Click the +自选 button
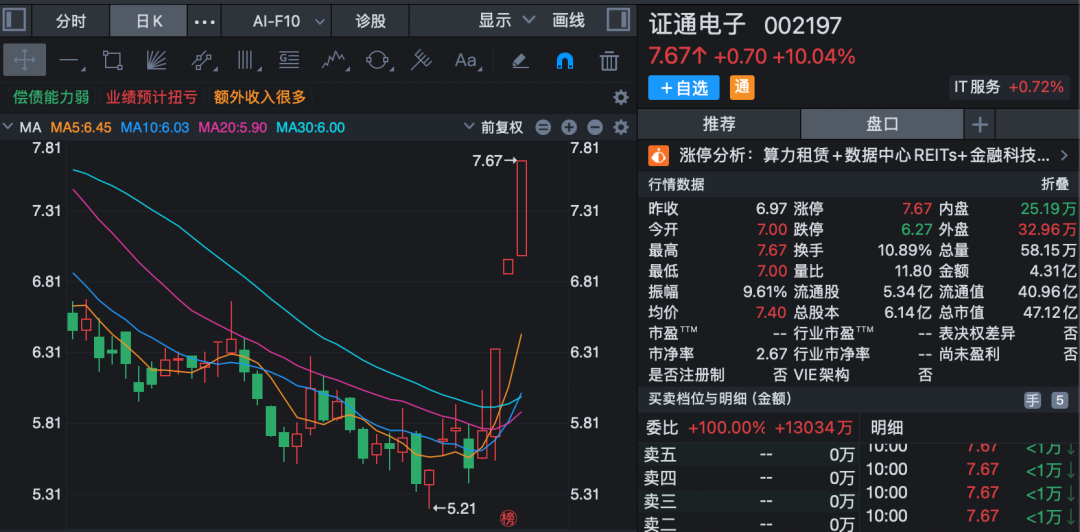1080x532 pixels. point(684,88)
